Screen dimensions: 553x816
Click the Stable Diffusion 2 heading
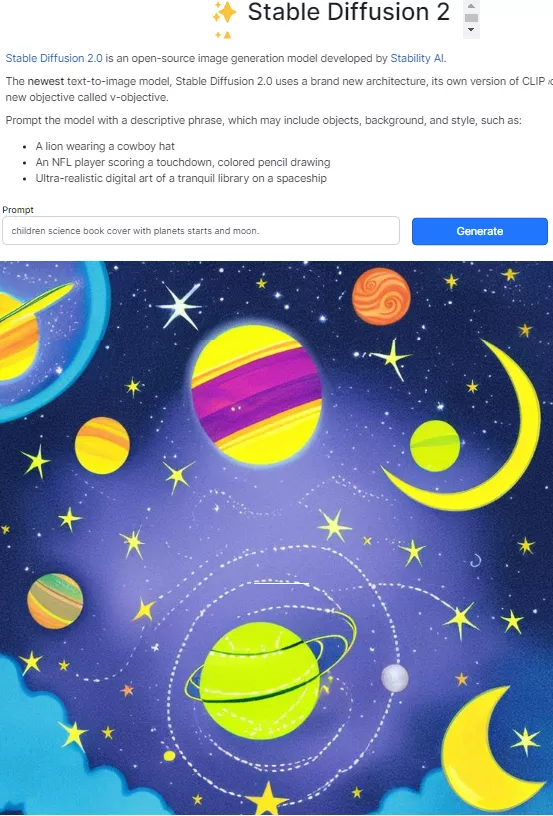point(349,12)
